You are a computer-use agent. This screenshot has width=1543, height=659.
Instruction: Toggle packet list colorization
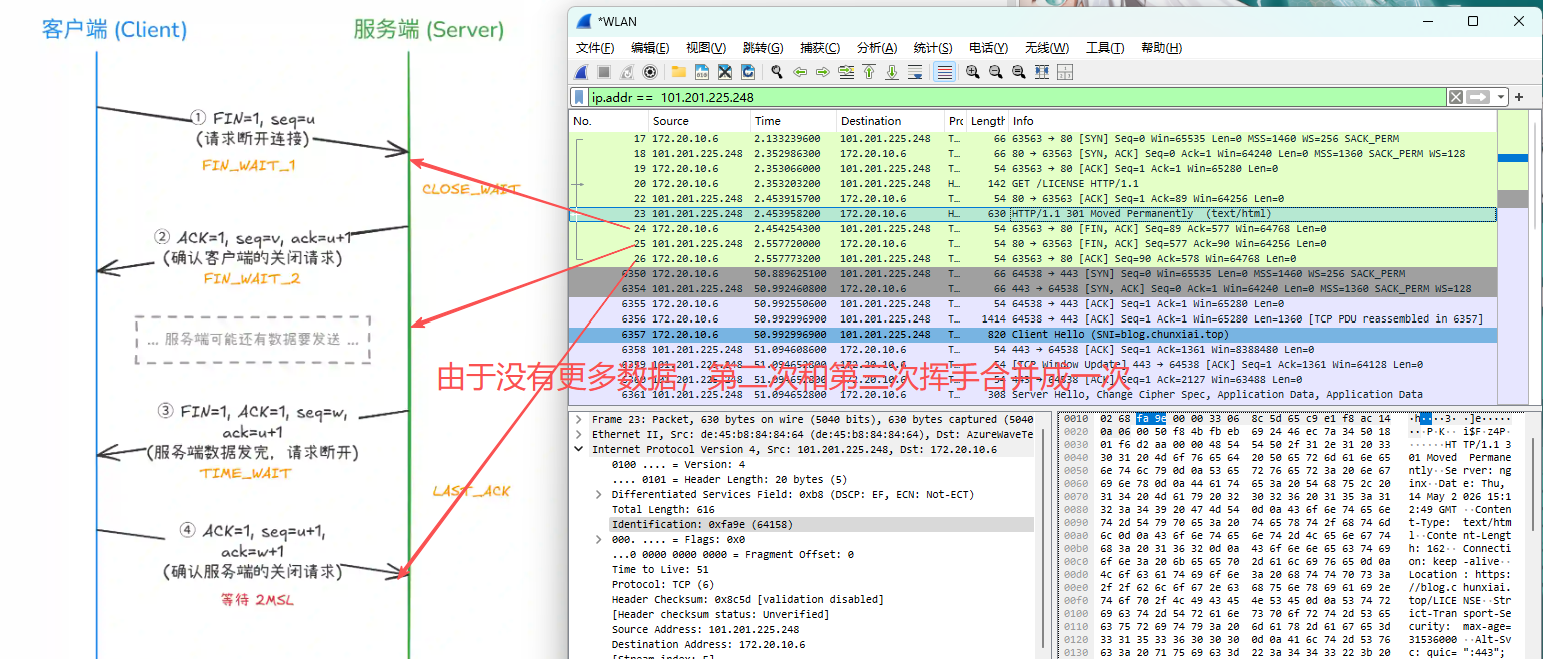(944, 72)
